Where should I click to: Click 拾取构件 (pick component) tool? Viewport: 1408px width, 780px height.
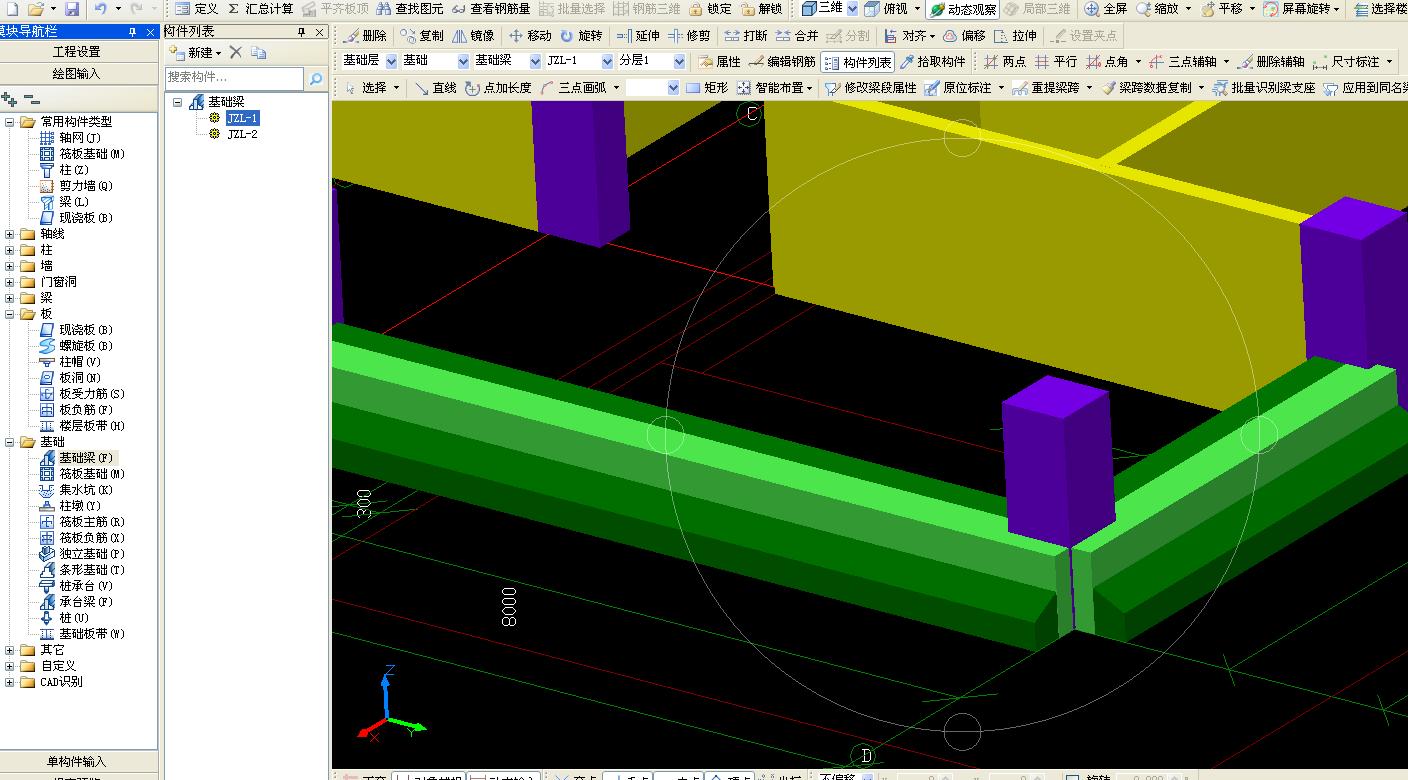coord(933,61)
